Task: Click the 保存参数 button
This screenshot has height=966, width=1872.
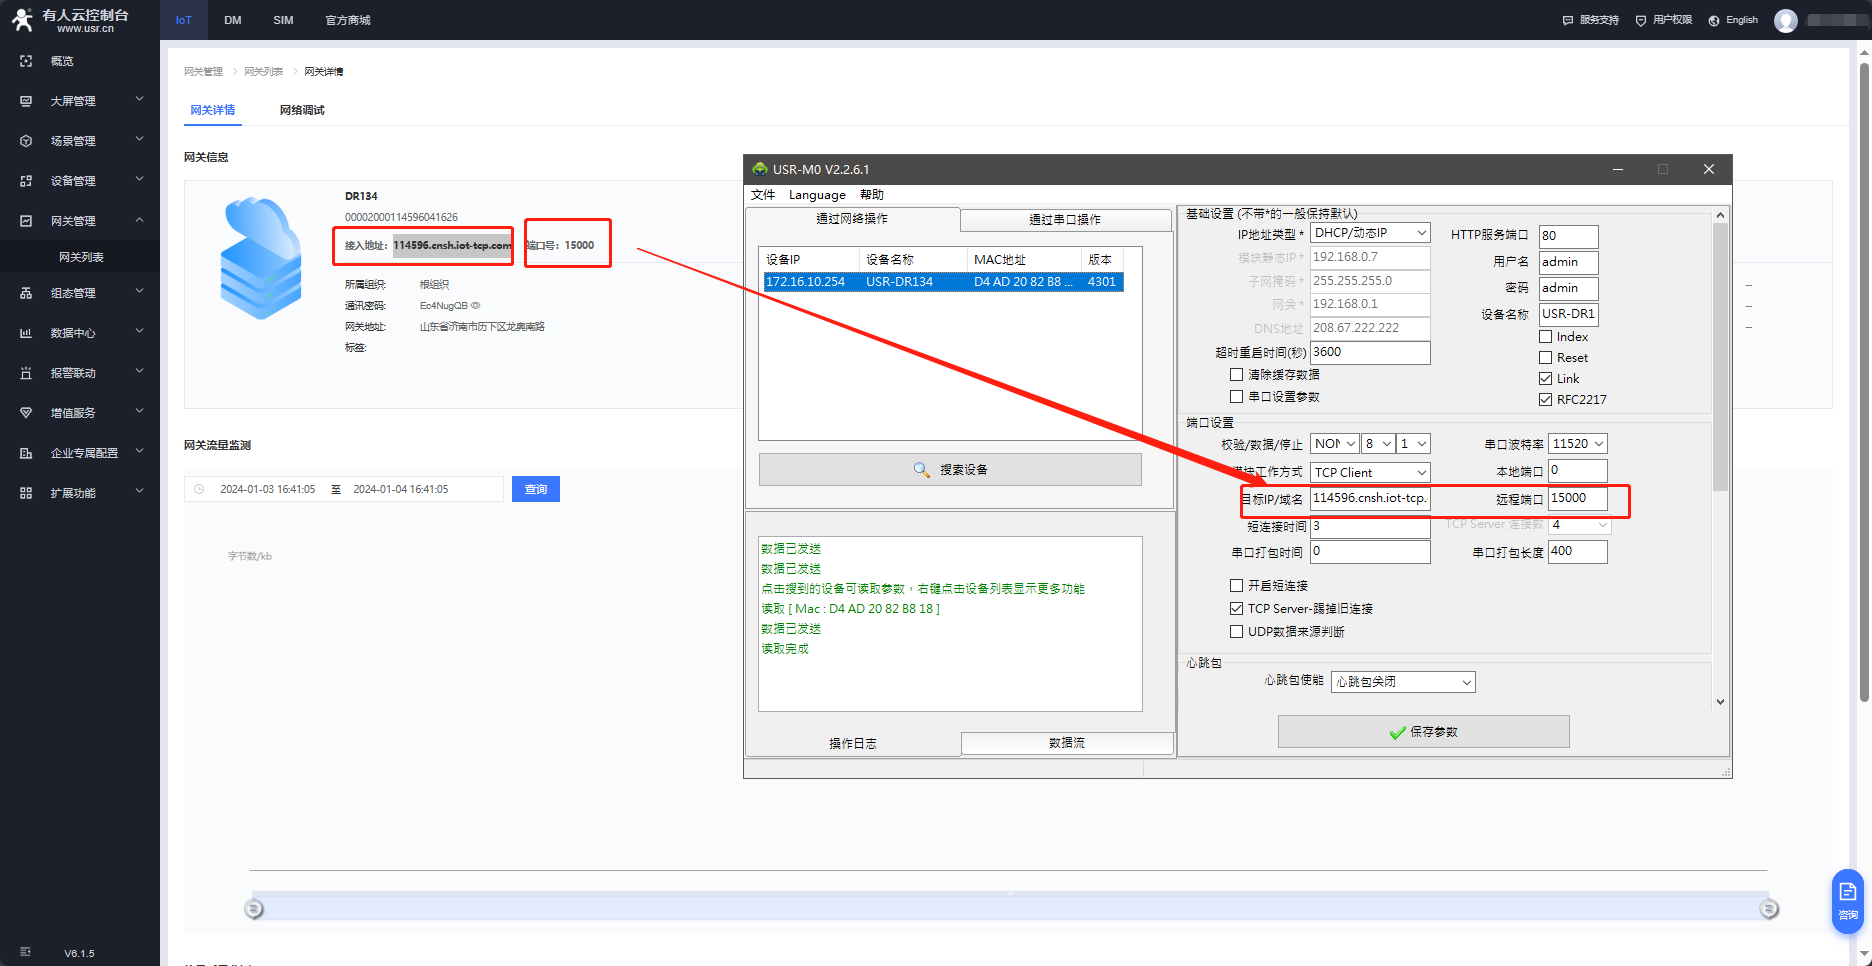Action: pos(1423,732)
